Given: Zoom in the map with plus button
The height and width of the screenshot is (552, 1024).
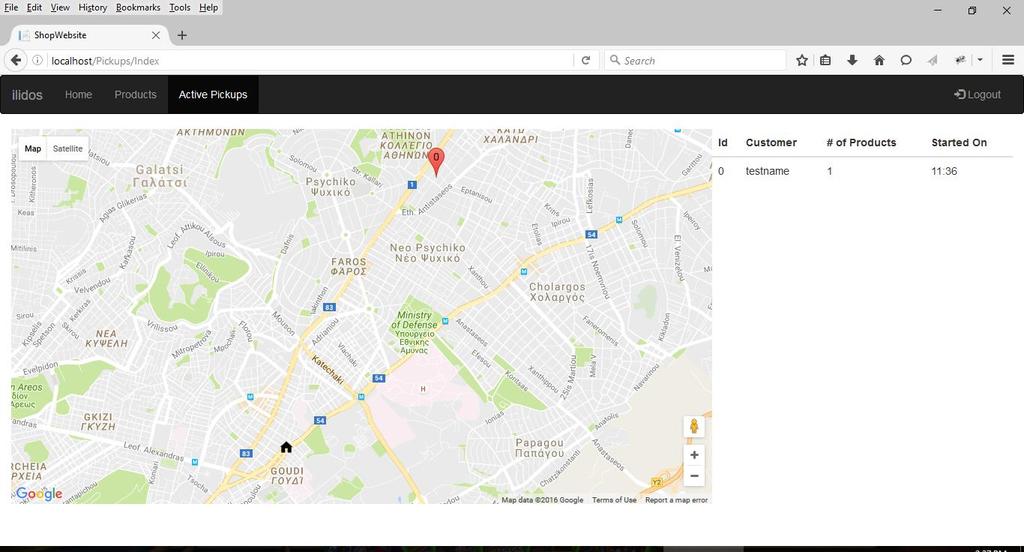Looking at the screenshot, I should coord(694,455).
